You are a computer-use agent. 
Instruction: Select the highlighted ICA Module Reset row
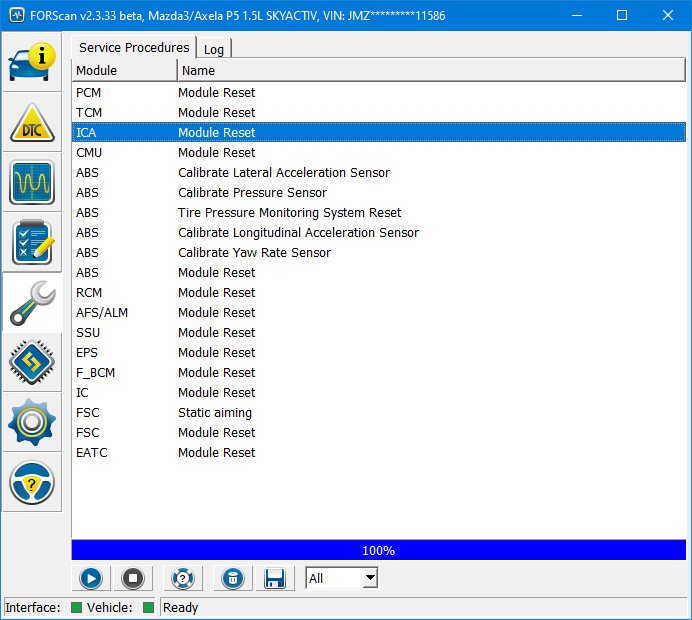(379, 132)
